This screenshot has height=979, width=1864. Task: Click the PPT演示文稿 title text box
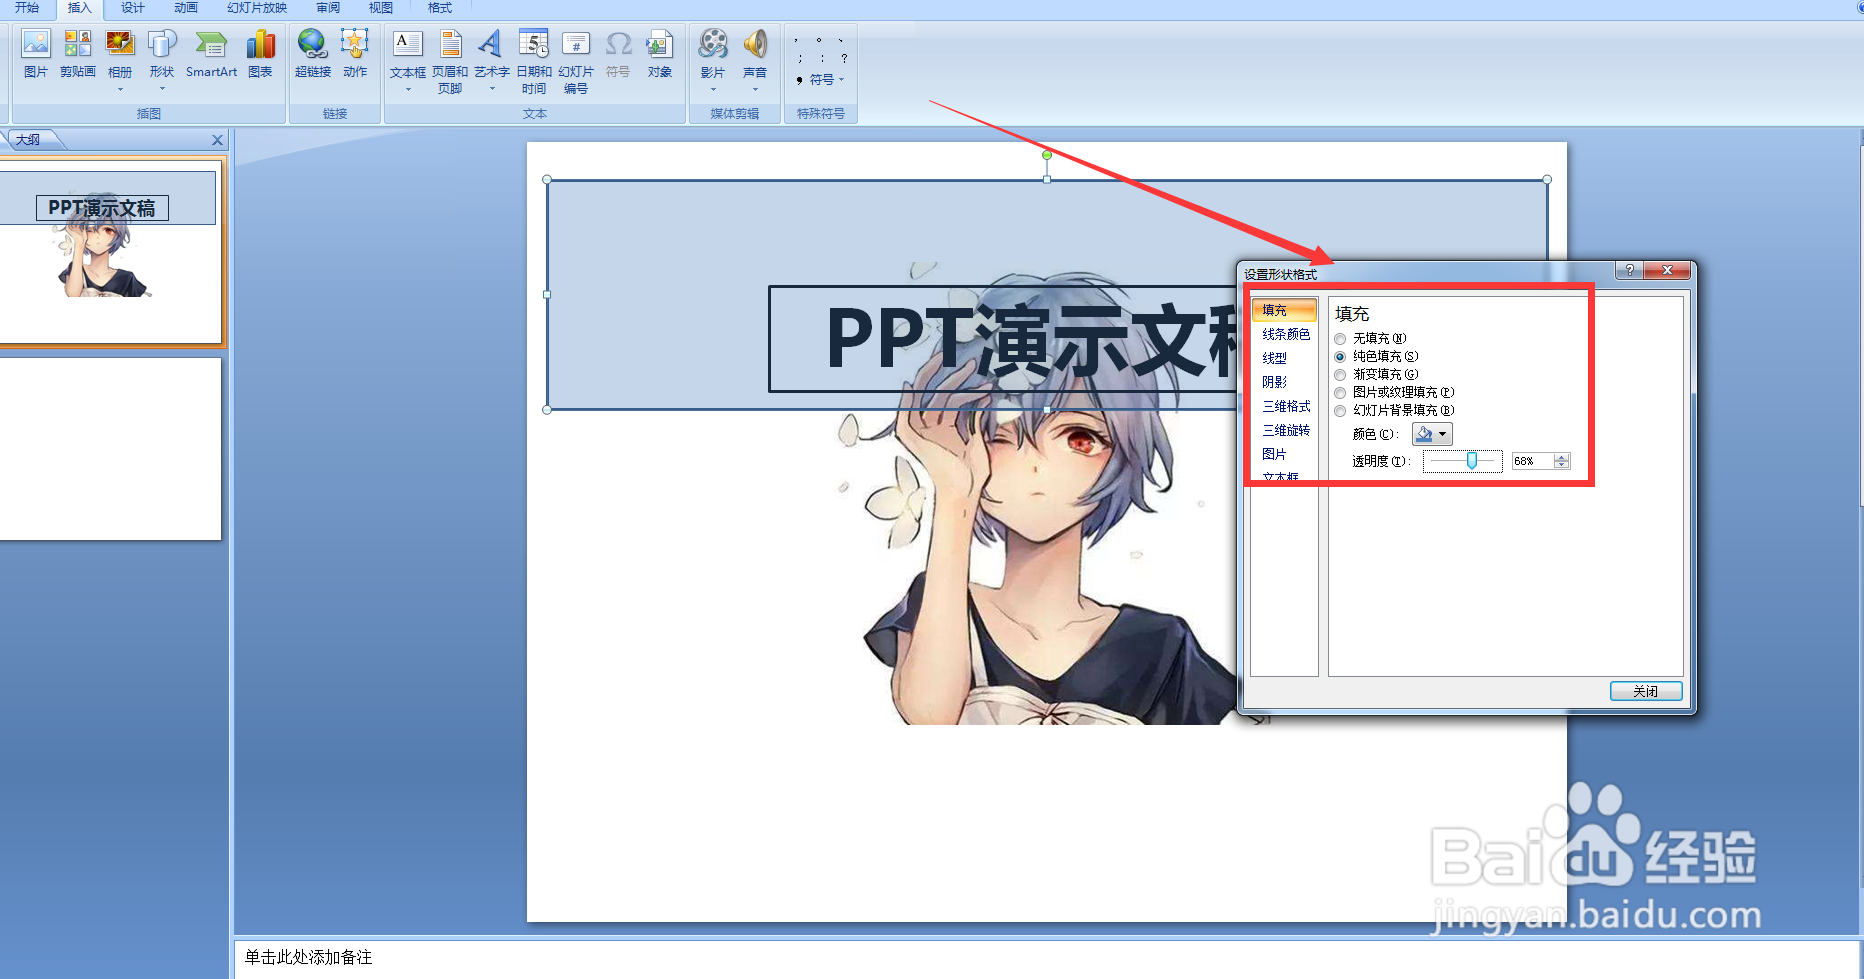tap(1005, 339)
